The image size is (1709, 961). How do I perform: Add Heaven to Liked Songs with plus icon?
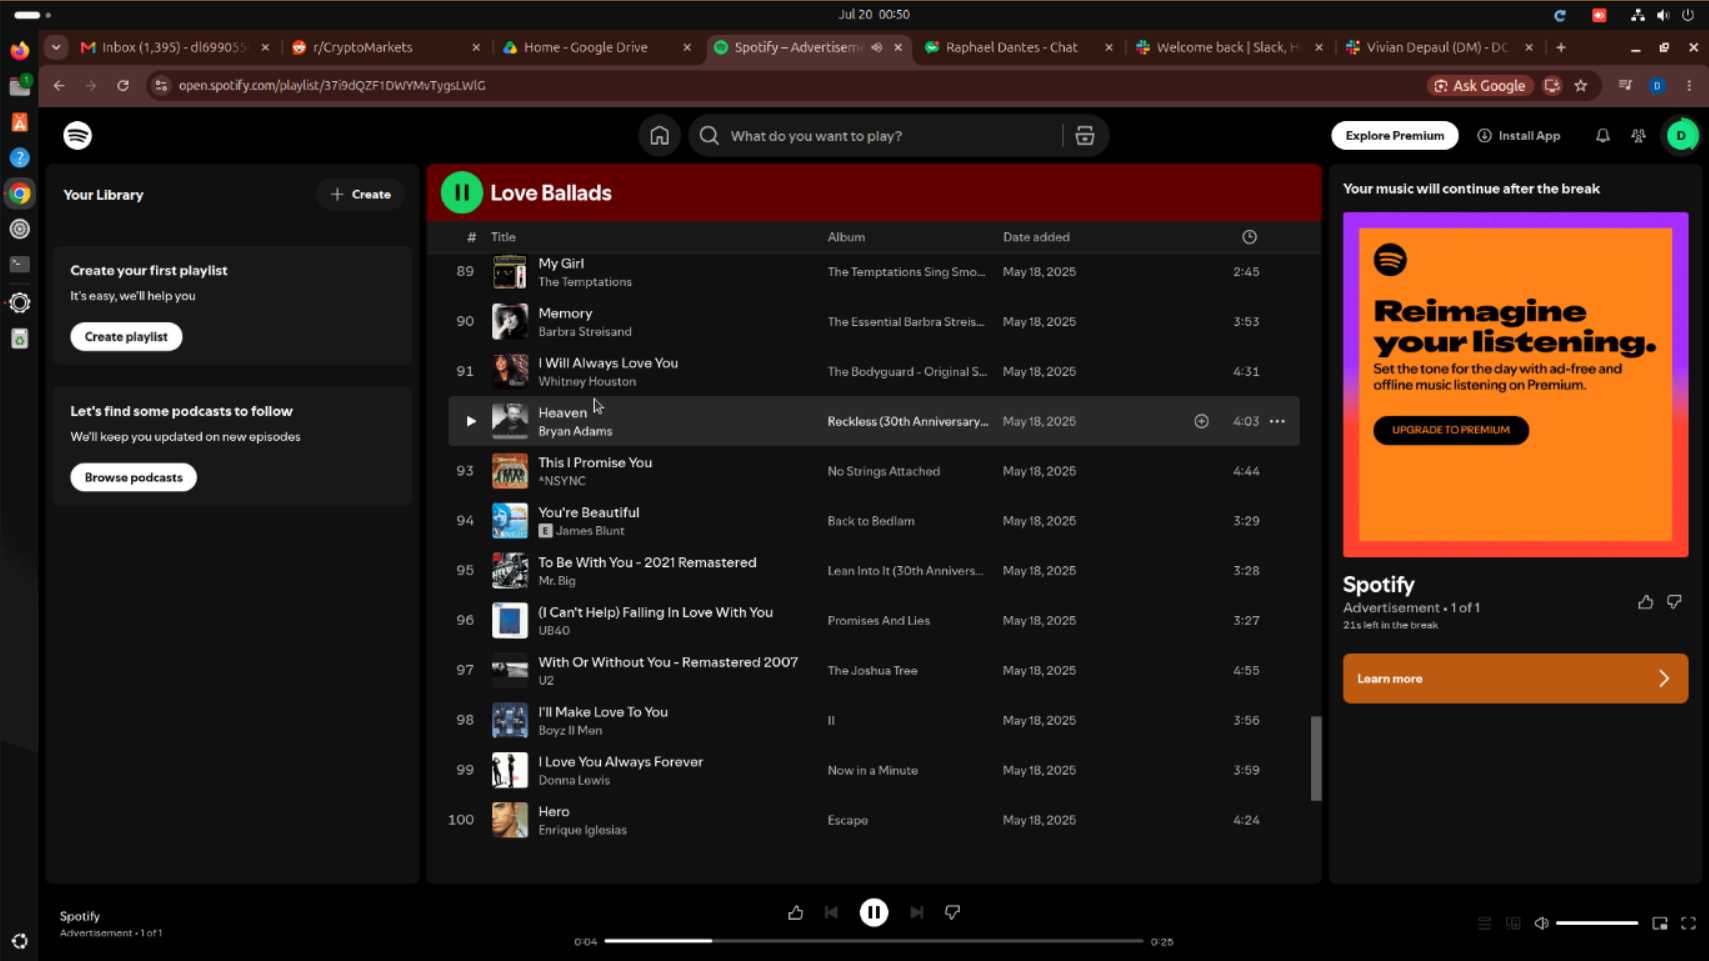1202,421
